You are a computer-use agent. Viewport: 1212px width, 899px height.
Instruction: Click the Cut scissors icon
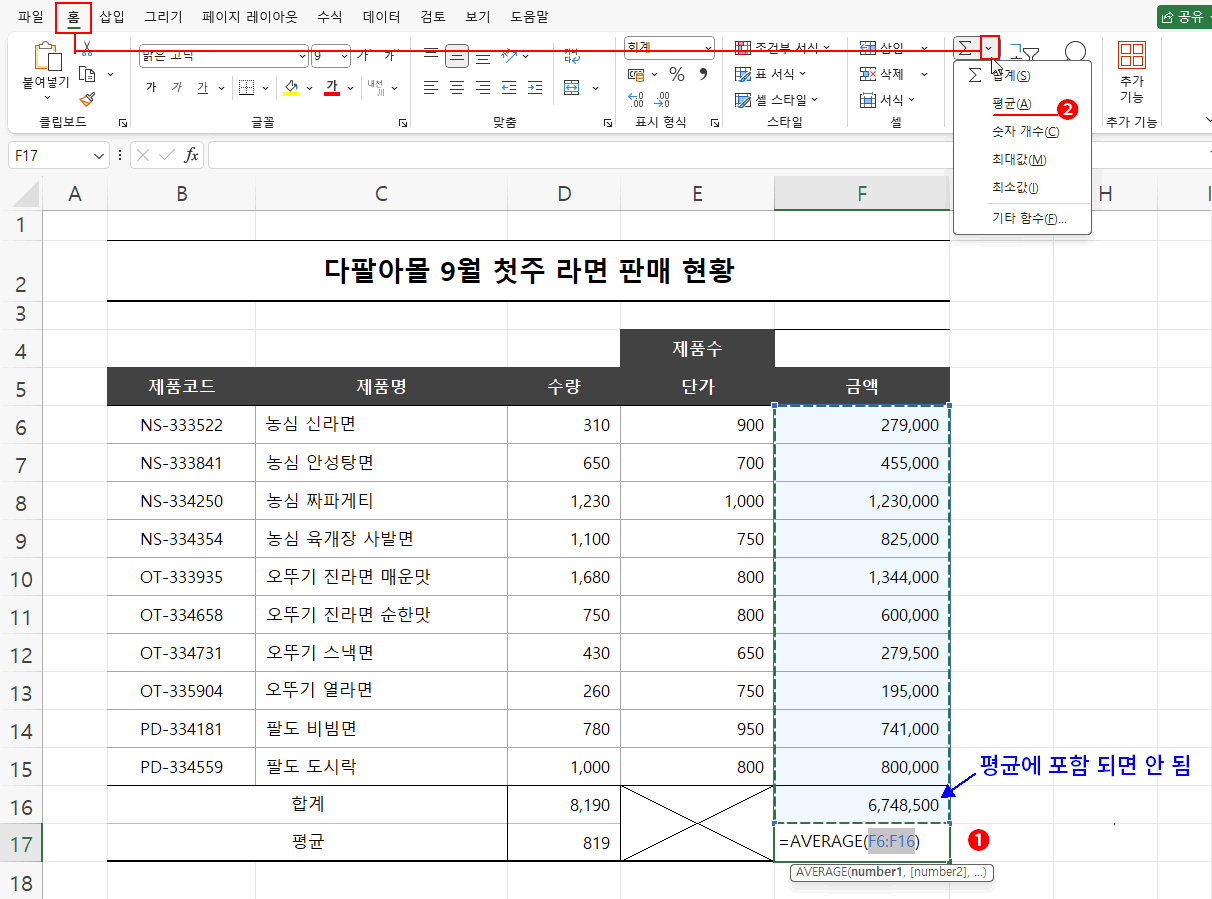87,48
